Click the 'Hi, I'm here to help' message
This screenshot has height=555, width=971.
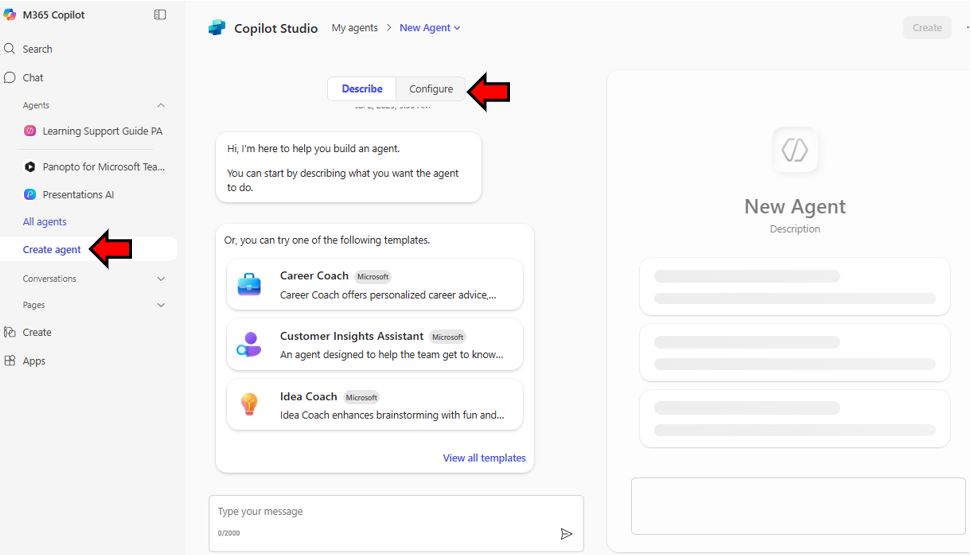[349, 167]
